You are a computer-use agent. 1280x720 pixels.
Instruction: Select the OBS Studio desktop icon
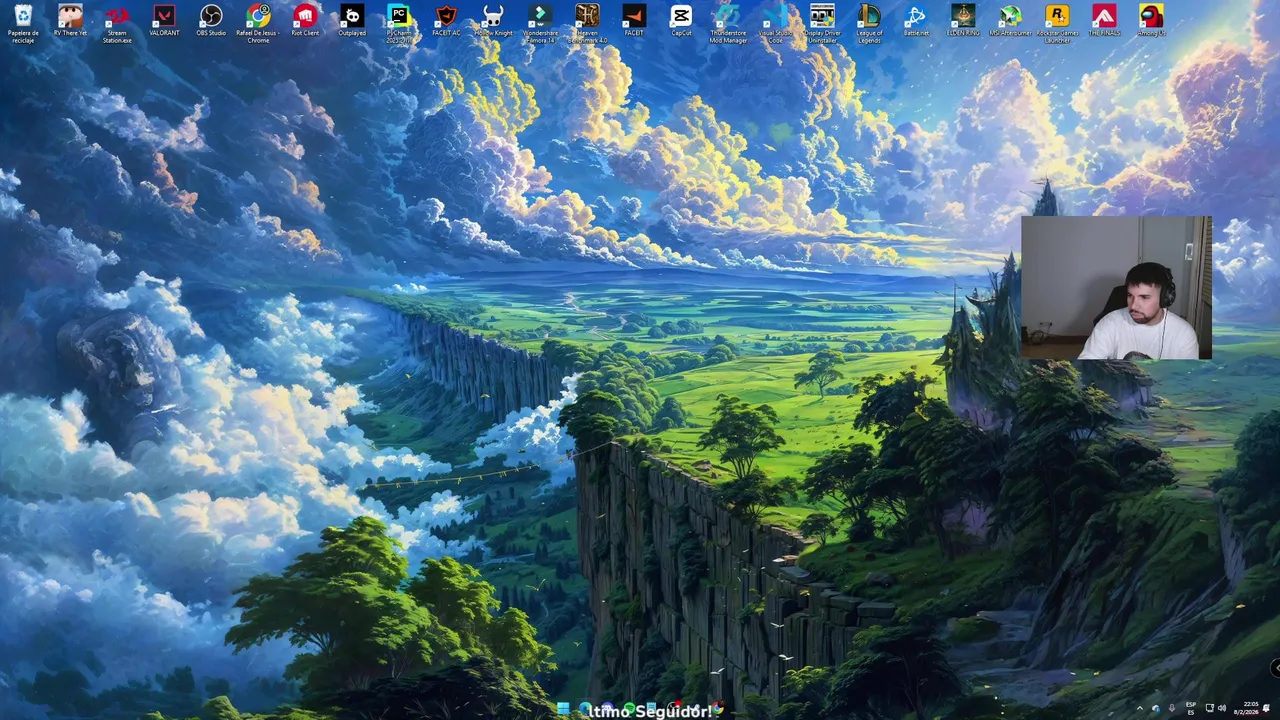tap(211, 21)
